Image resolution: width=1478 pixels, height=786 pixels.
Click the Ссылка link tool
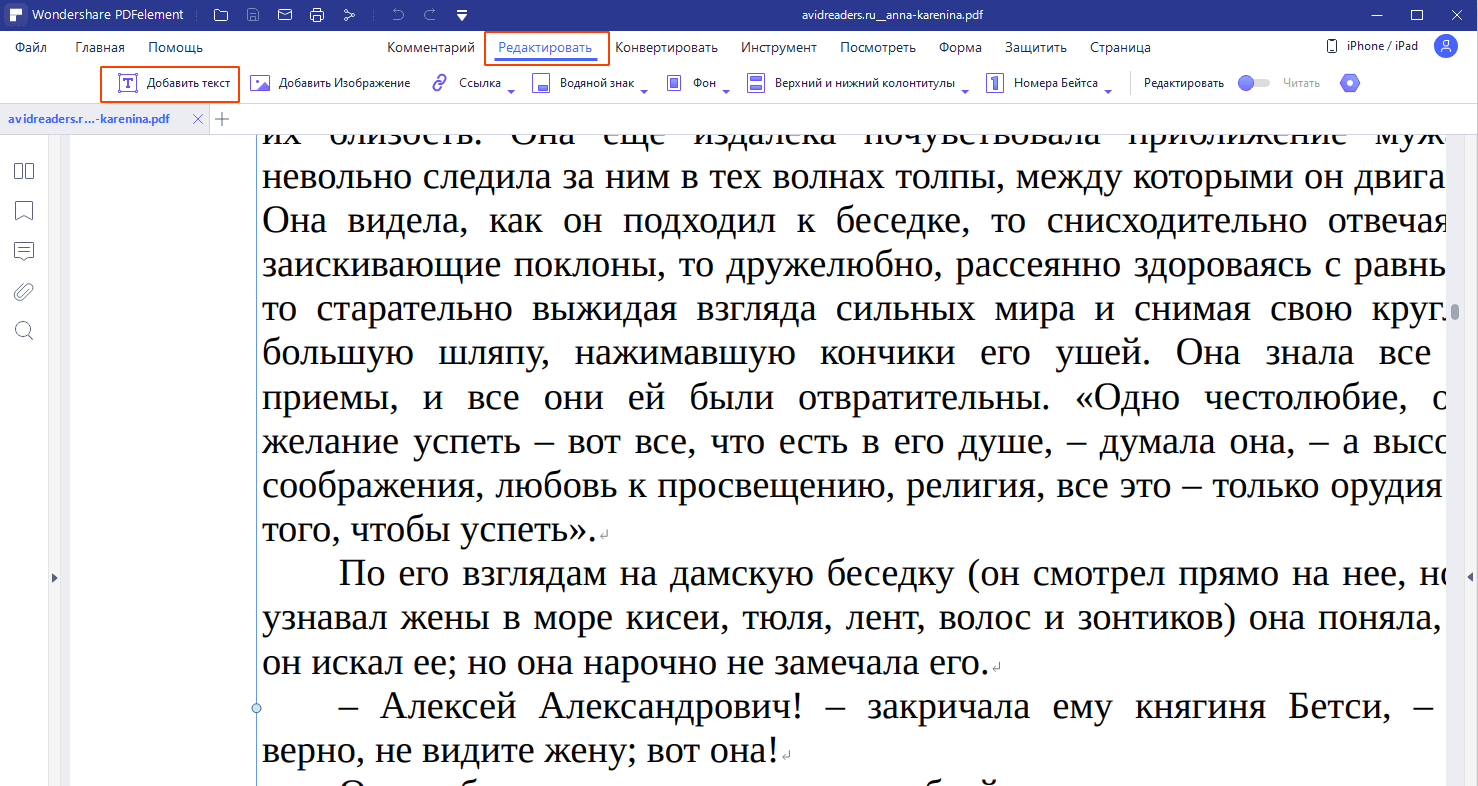[467, 83]
